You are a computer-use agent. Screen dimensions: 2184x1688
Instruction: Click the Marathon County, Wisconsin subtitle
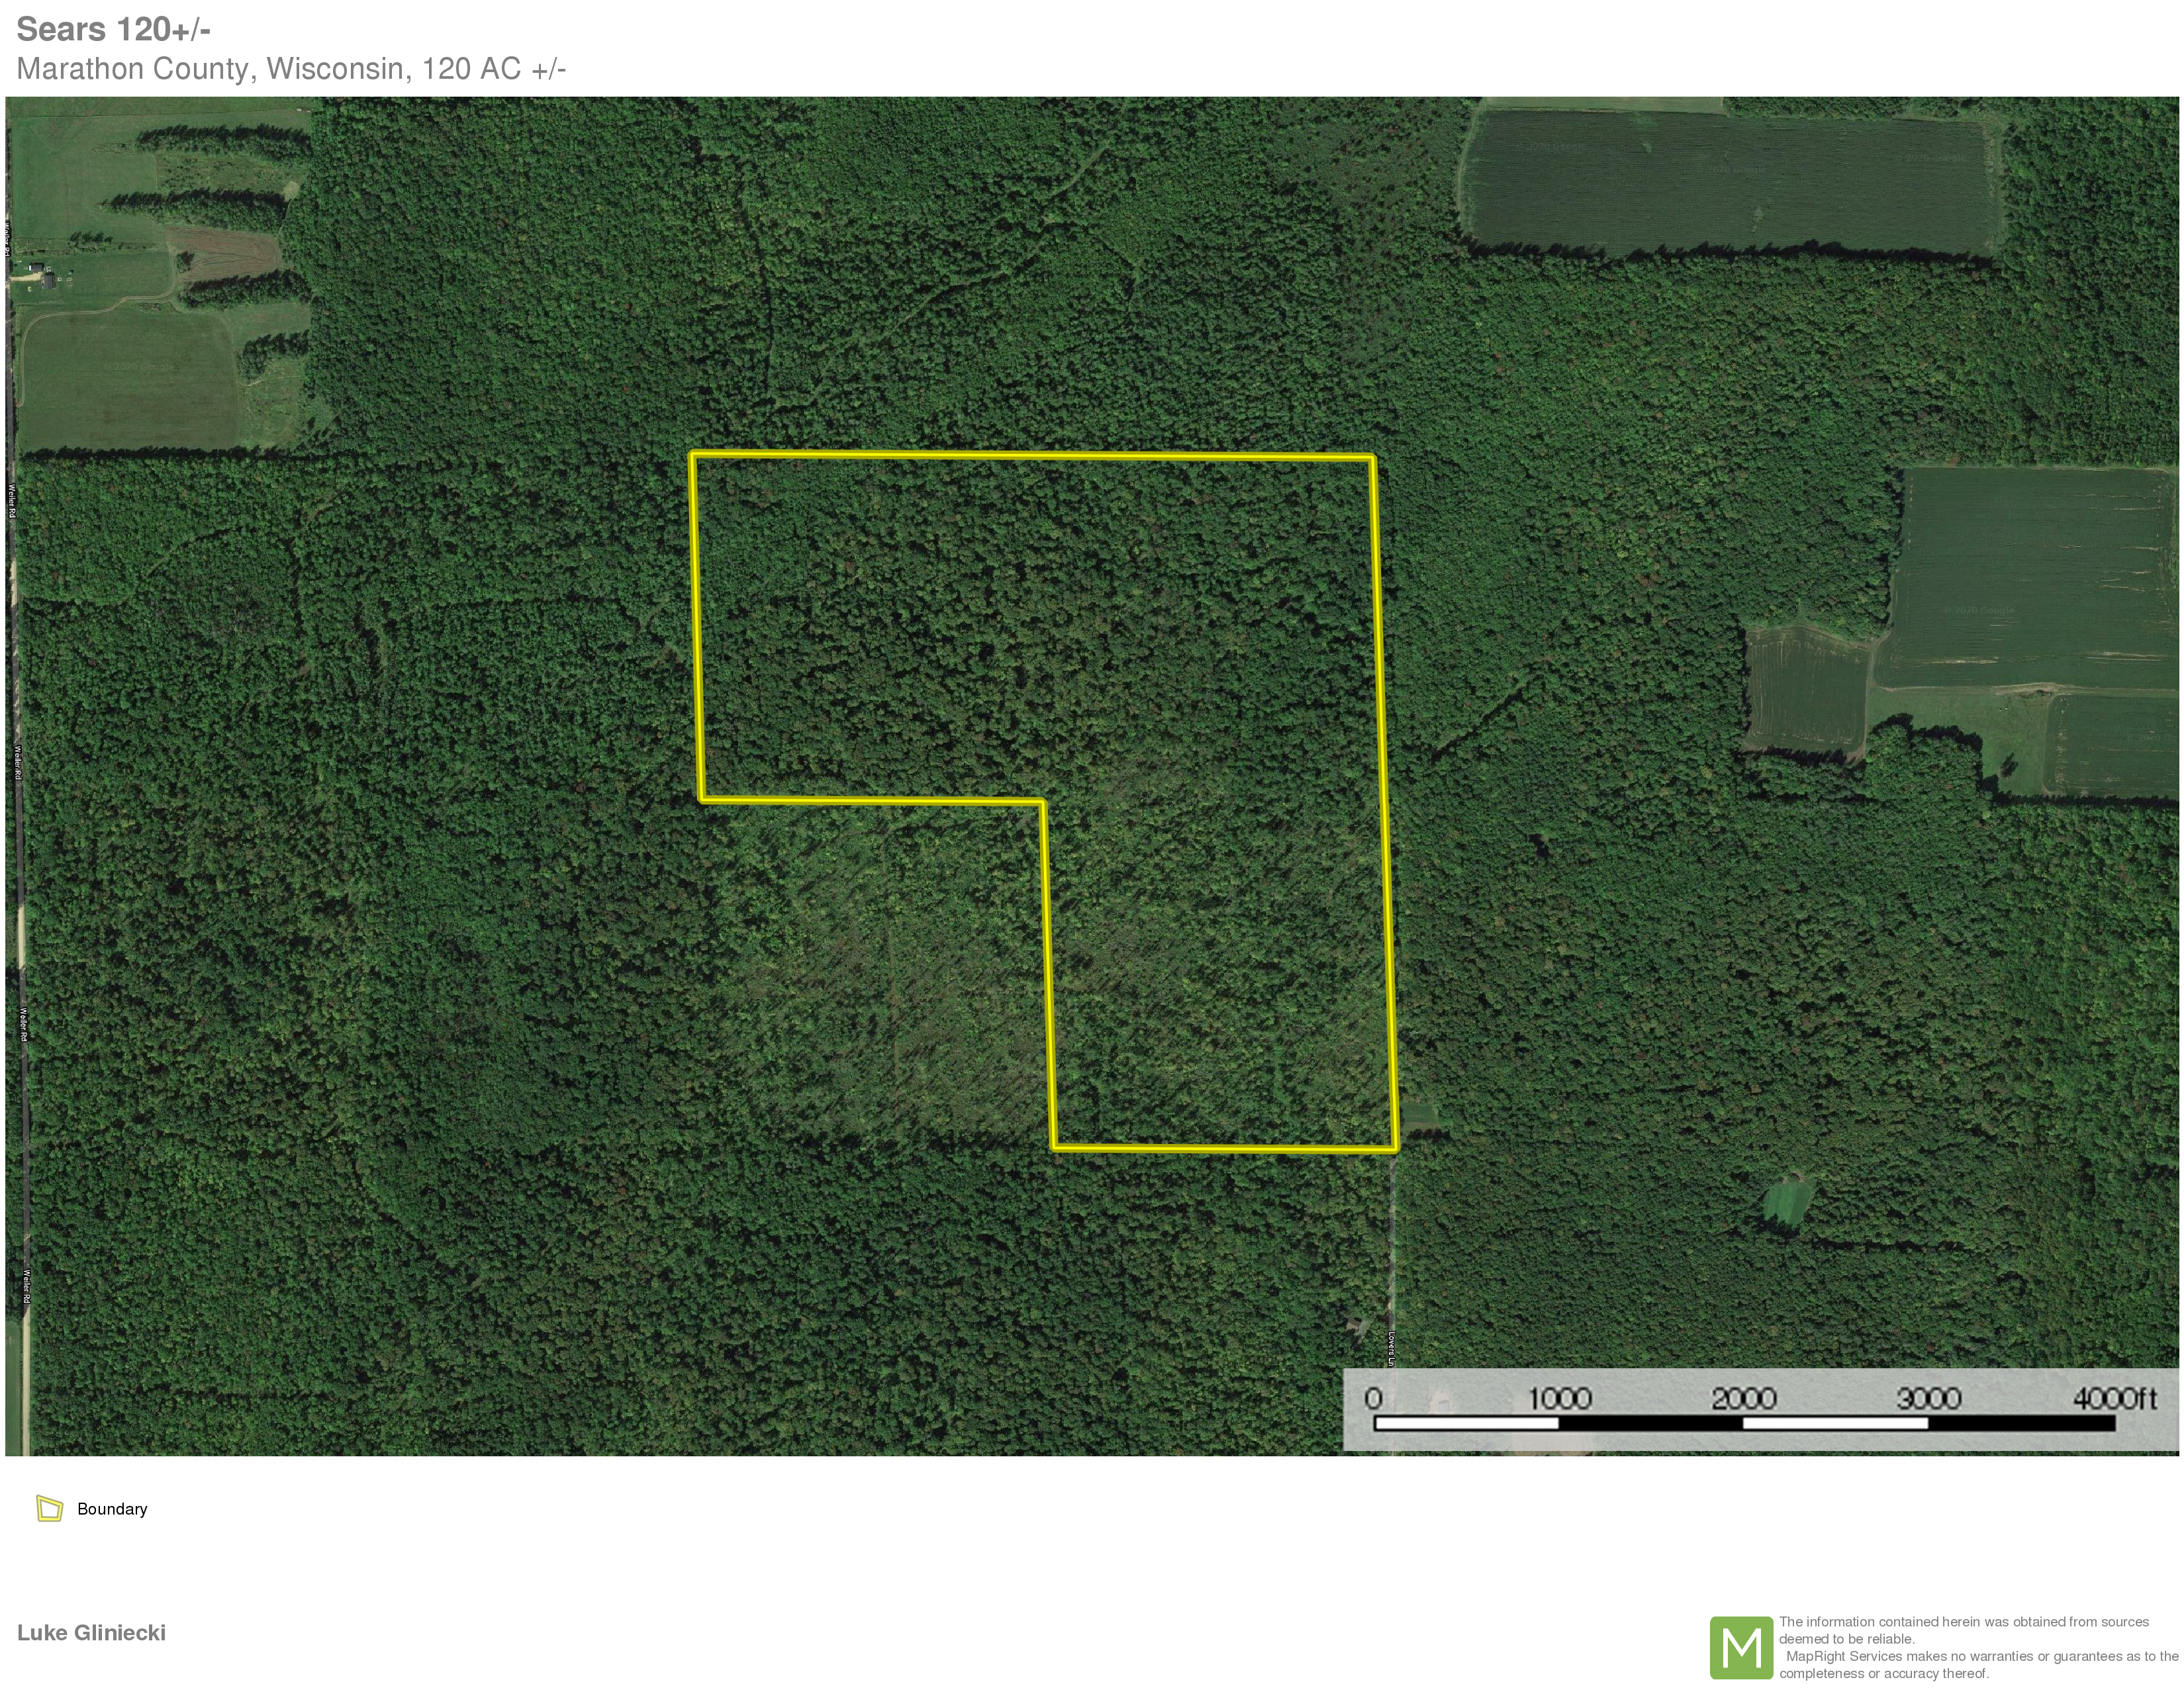(x=291, y=69)
